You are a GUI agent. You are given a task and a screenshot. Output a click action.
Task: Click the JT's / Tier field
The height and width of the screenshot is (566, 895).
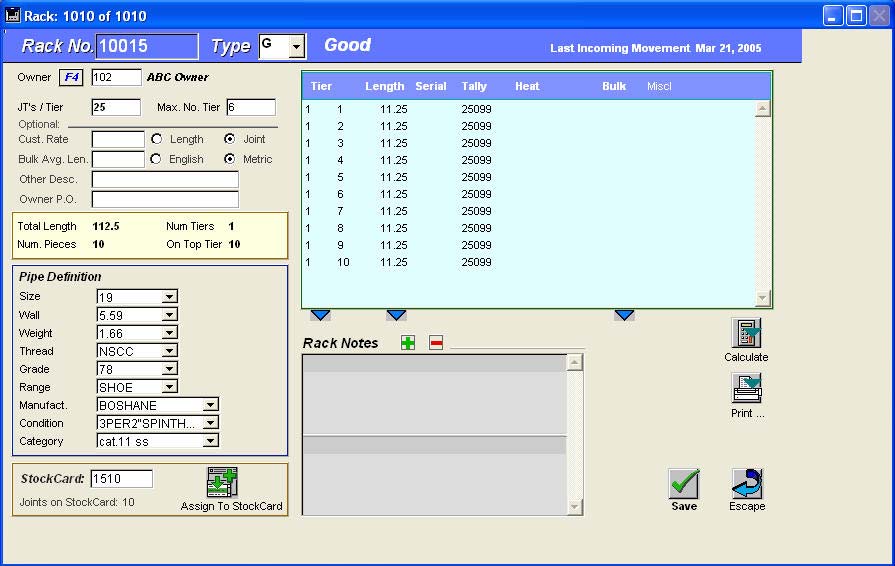tap(116, 107)
